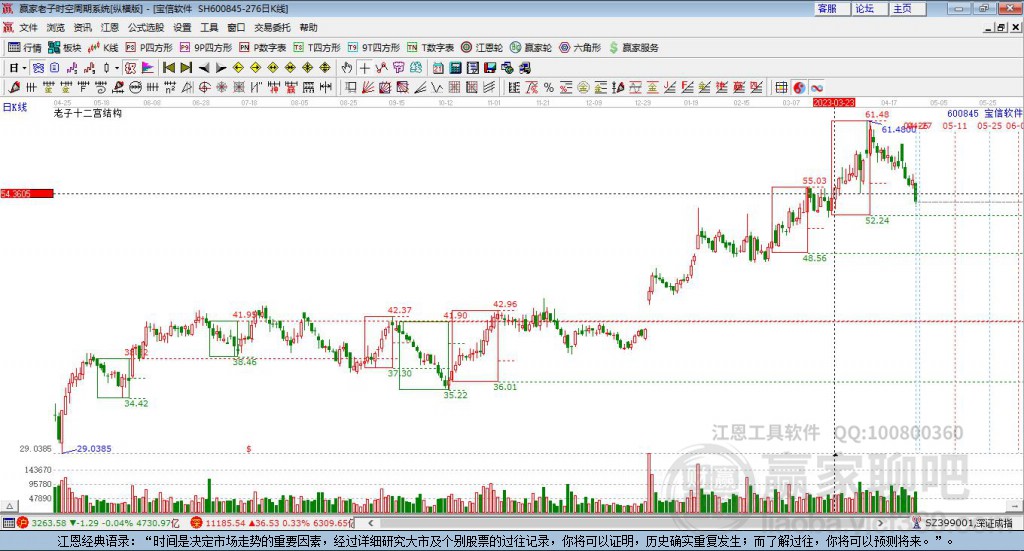Open the 资讯 menu
The width and height of the screenshot is (1024, 551).
pyautogui.click(x=82, y=27)
